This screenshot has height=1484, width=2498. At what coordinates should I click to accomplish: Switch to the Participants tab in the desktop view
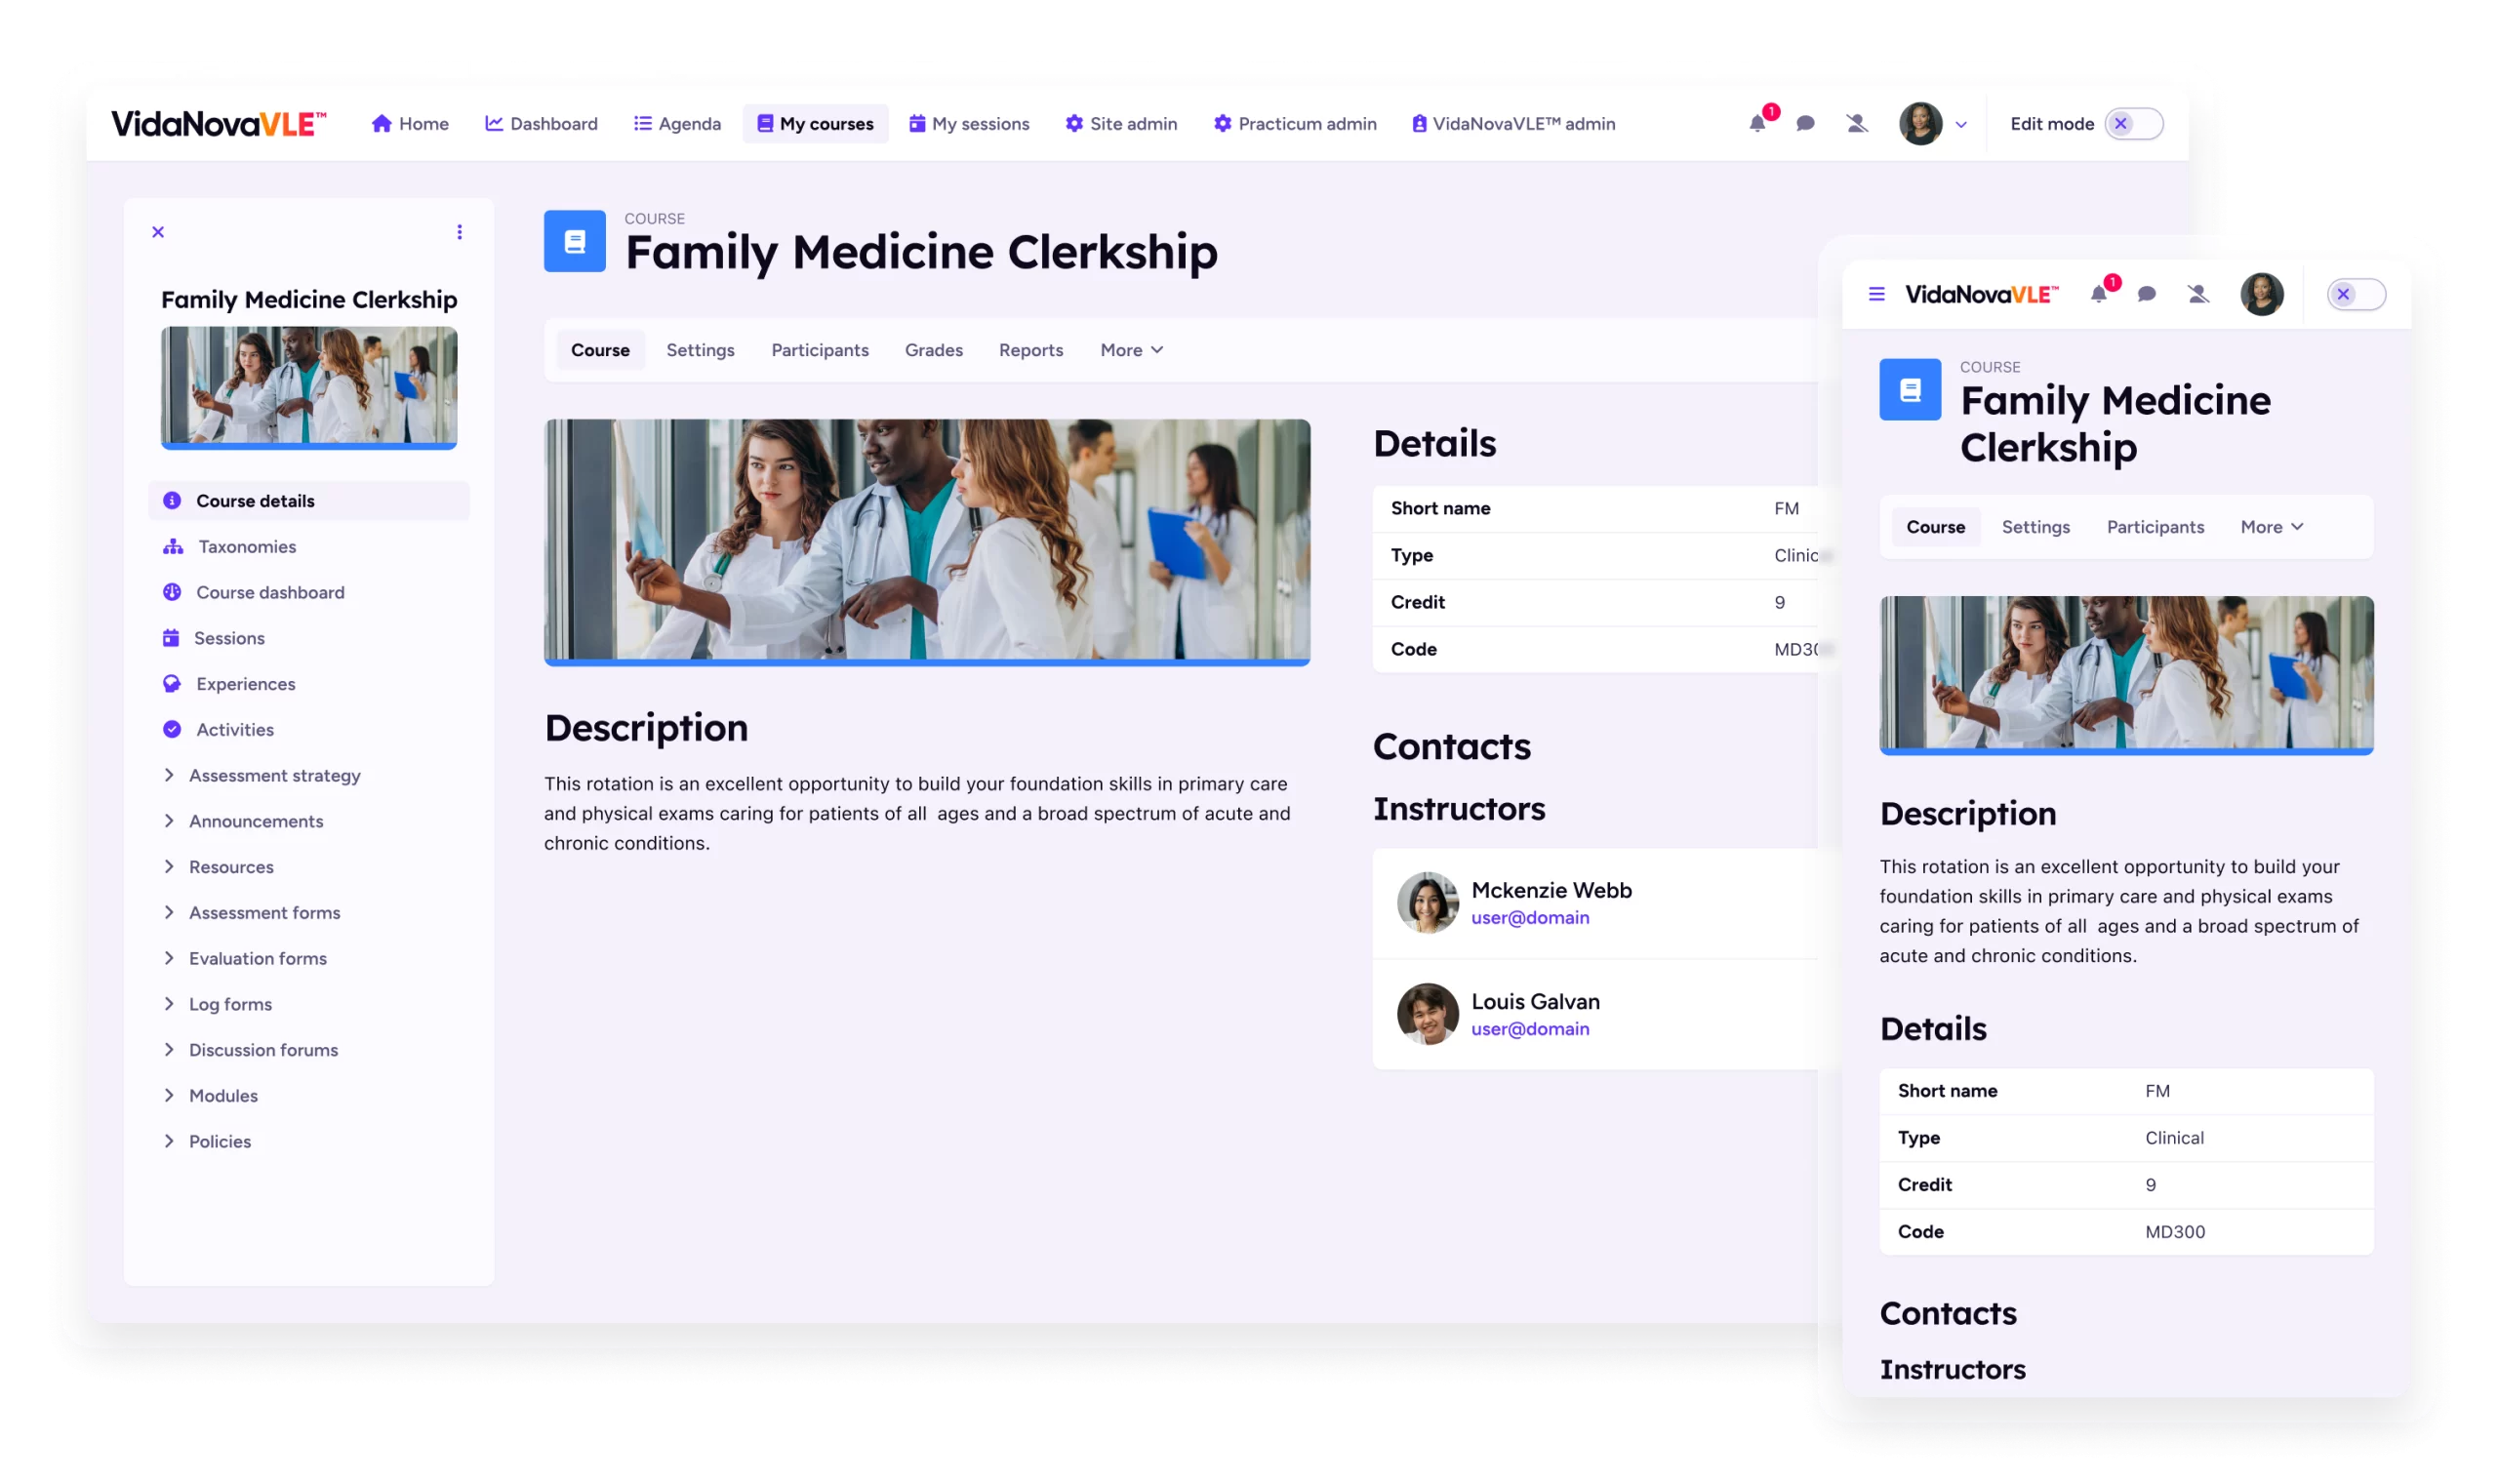coord(819,350)
